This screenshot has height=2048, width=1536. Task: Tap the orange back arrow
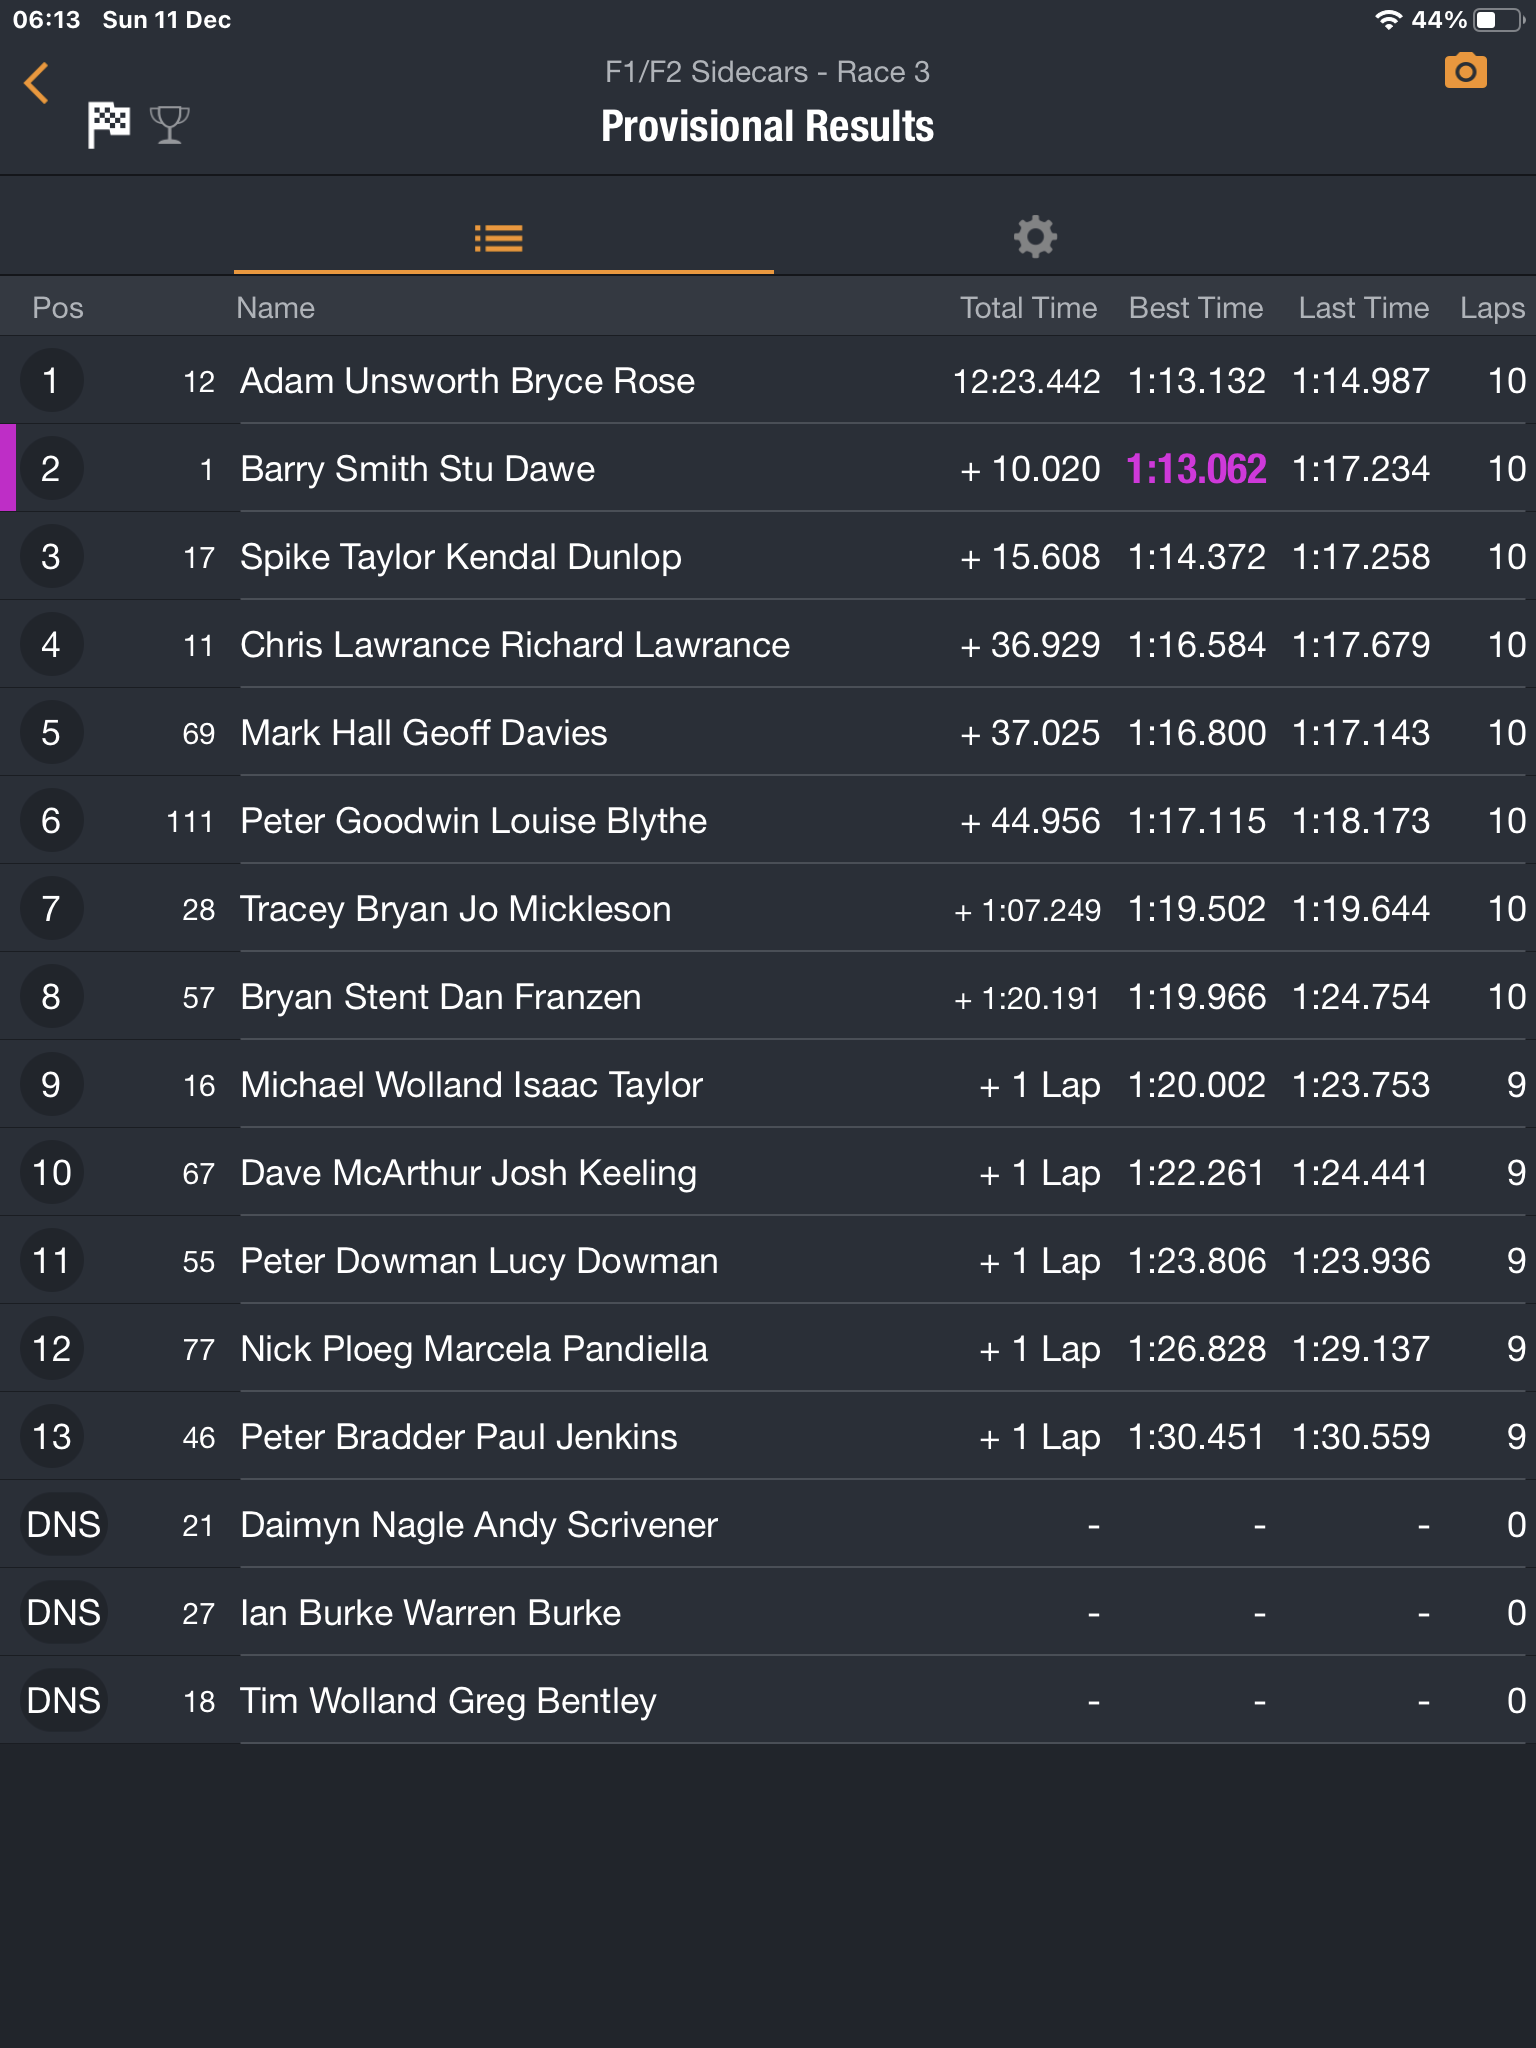[37, 83]
